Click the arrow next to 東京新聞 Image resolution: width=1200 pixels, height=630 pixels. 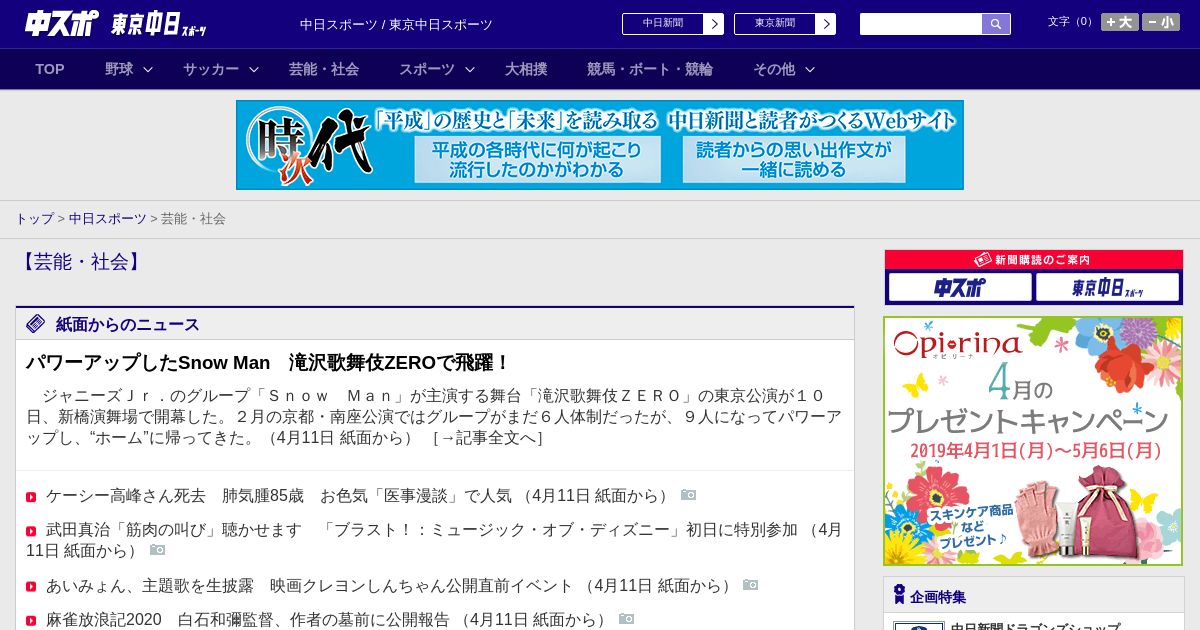(x=826, y=24)
